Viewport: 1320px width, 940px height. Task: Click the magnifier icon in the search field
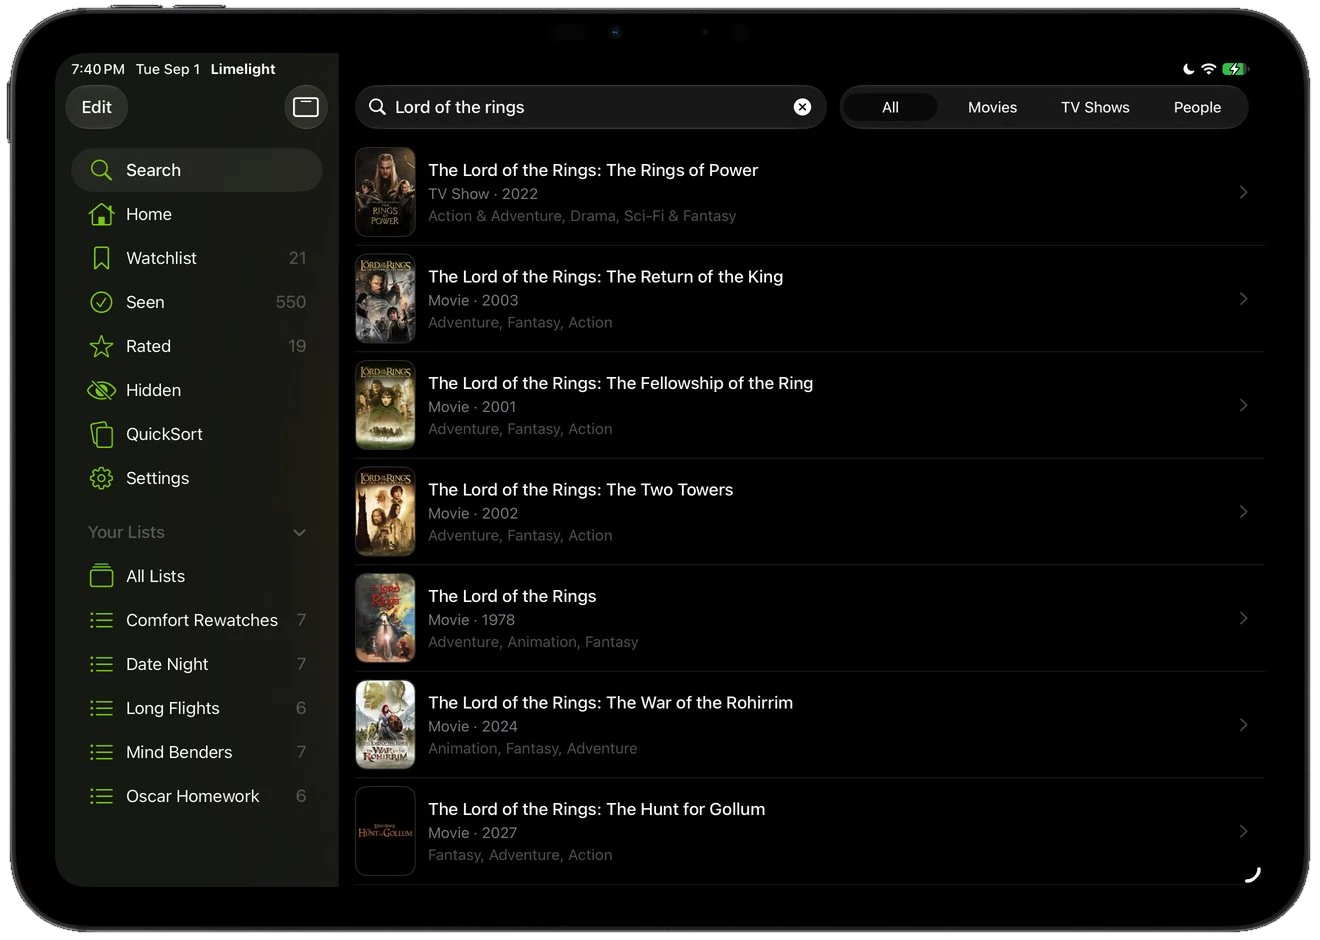377,107
